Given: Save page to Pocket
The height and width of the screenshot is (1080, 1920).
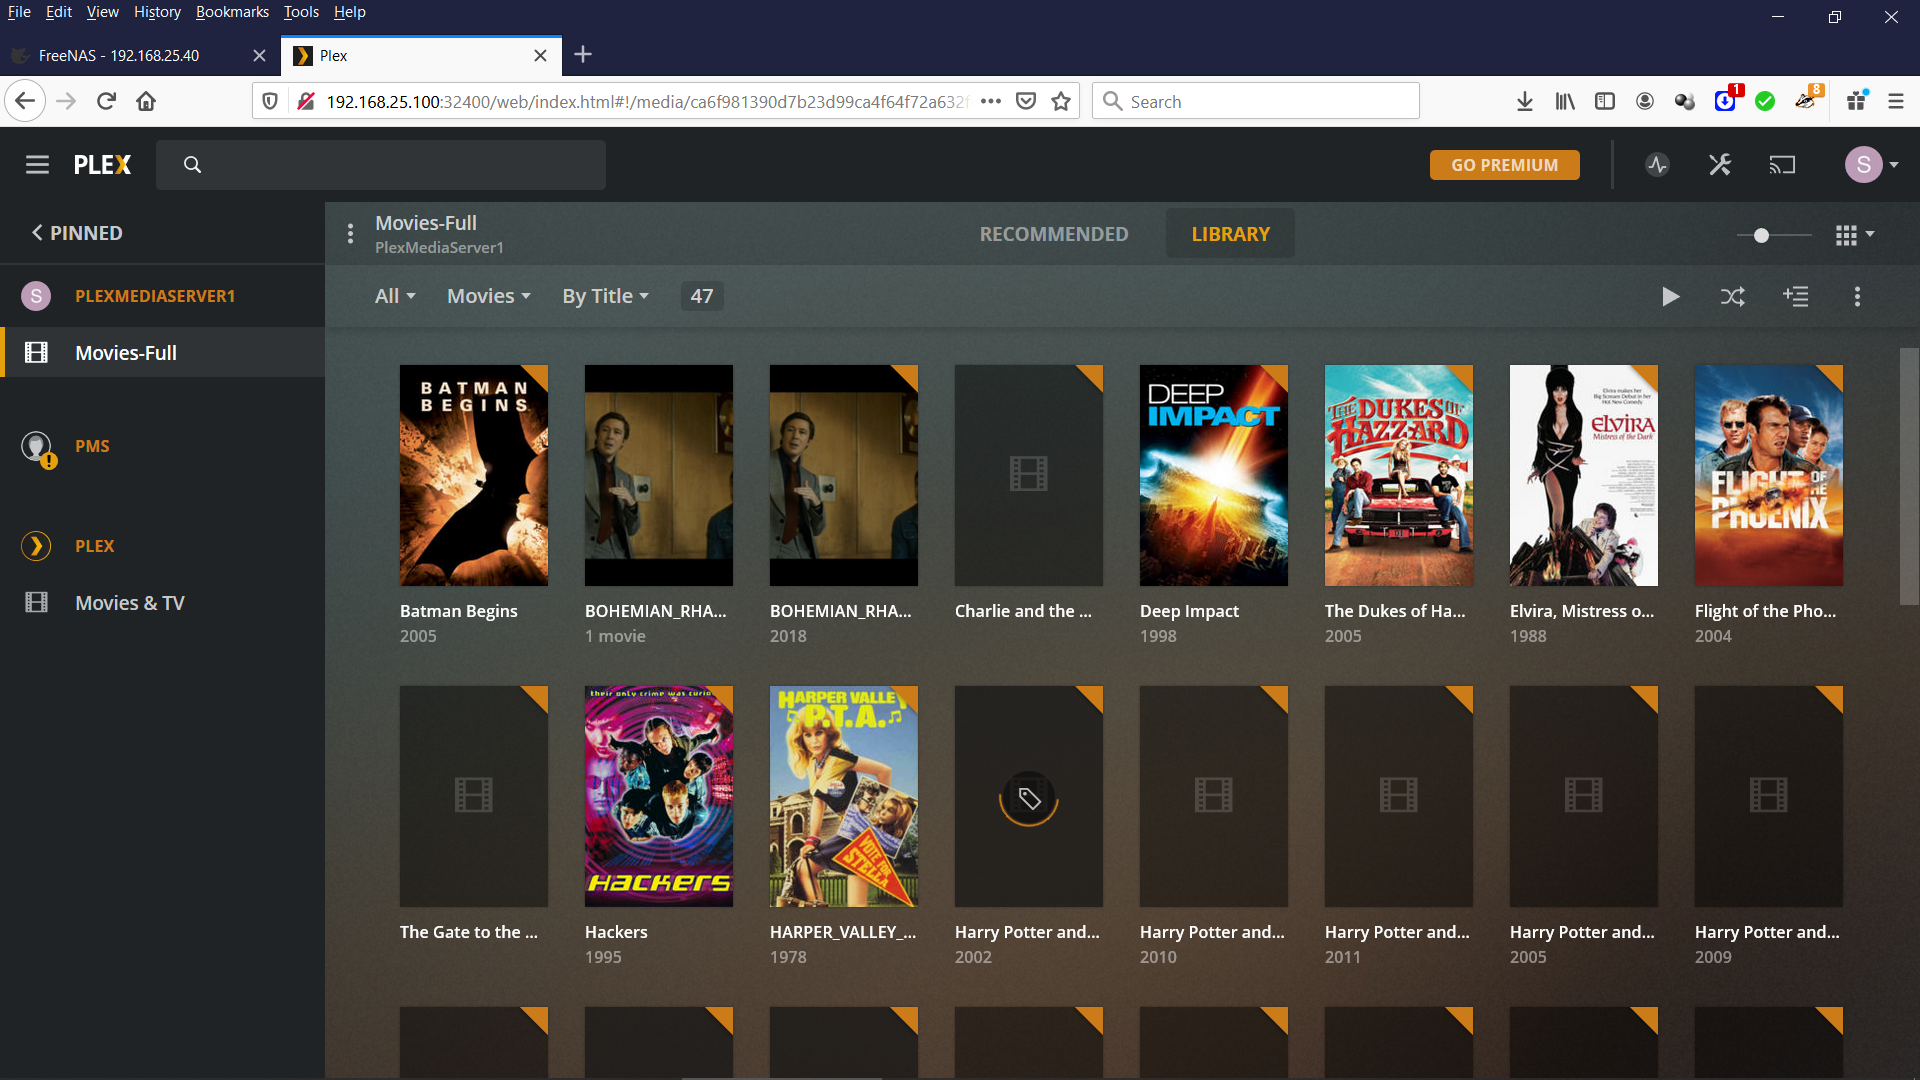Looking at the screenshot, I should click(x=1026, y=101).
